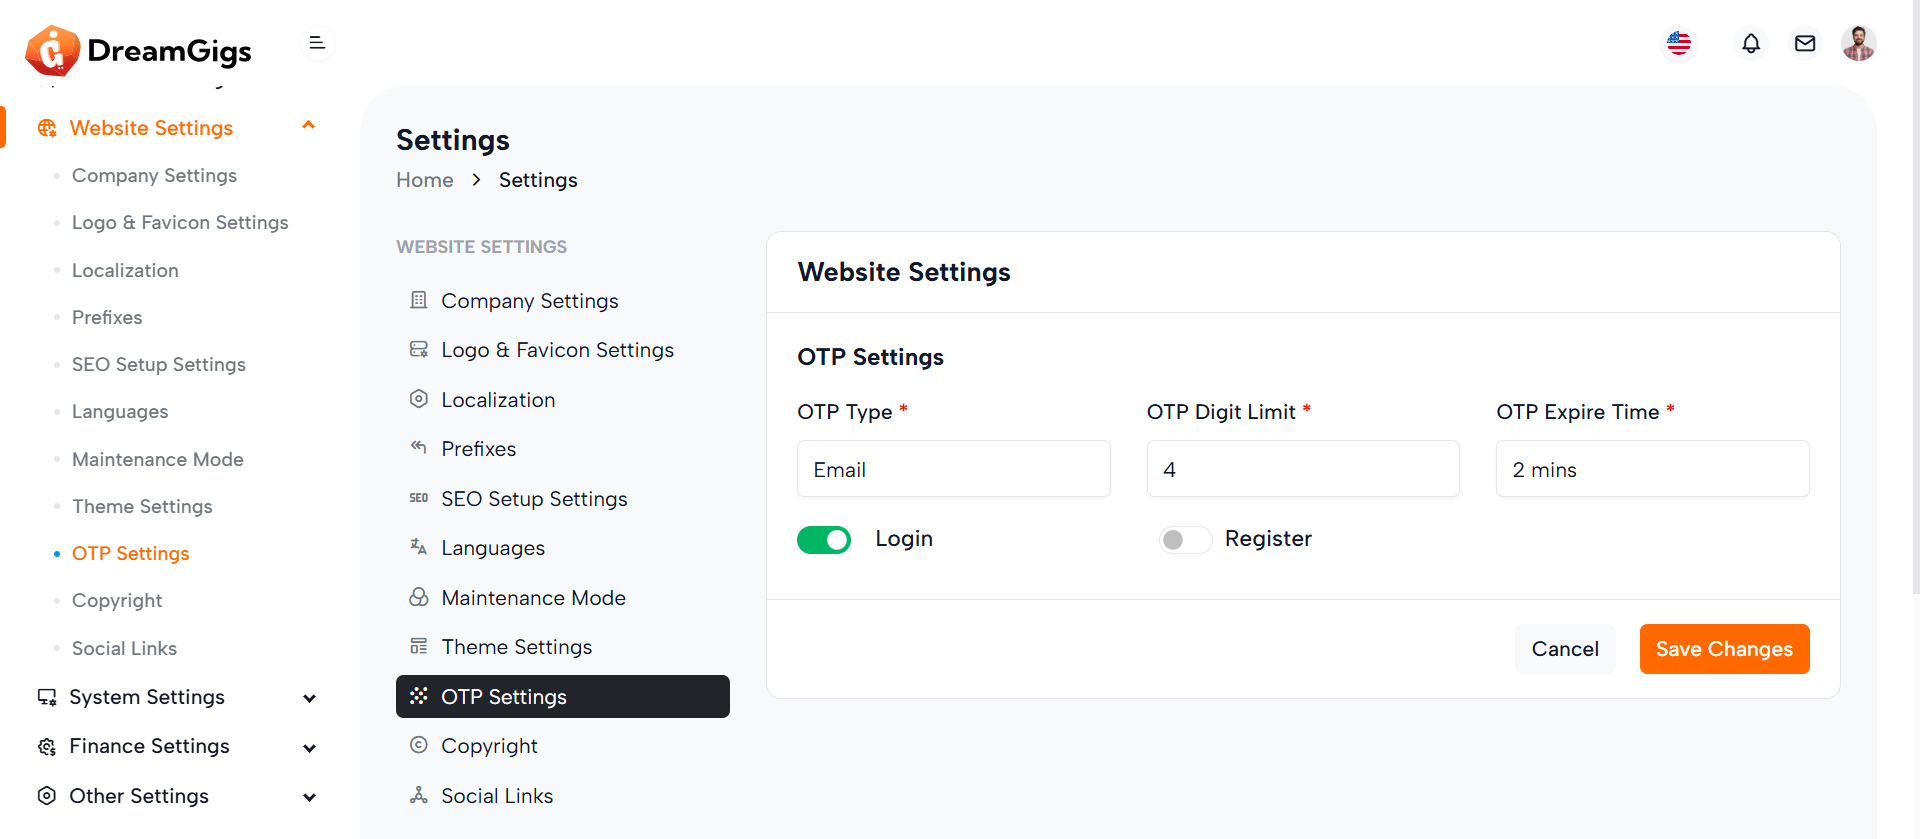Enable the Register OTP toggle
The height and width of the screenshot is (839, 1920).
1184,540
